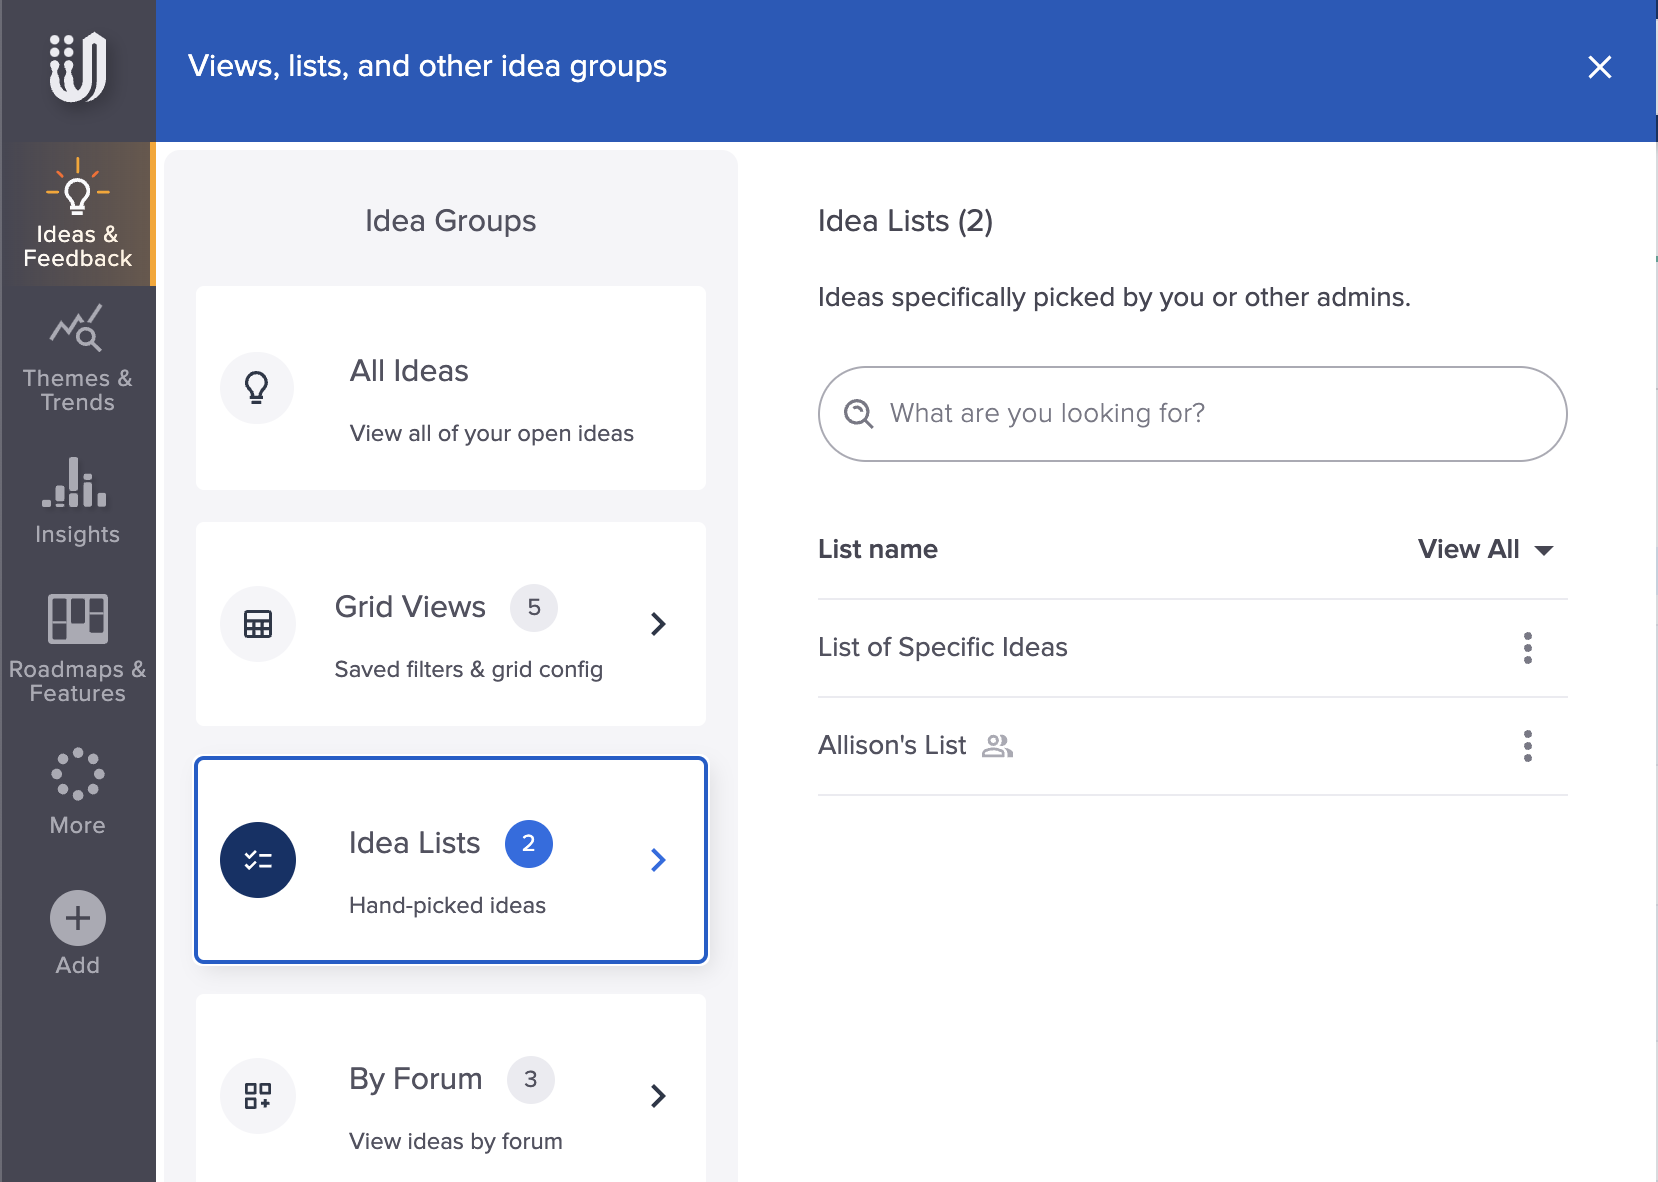The height and width of the screenshot is (1182, 1658).
Task: Select the By Forum group title
Action: [x=415, y=1079]
